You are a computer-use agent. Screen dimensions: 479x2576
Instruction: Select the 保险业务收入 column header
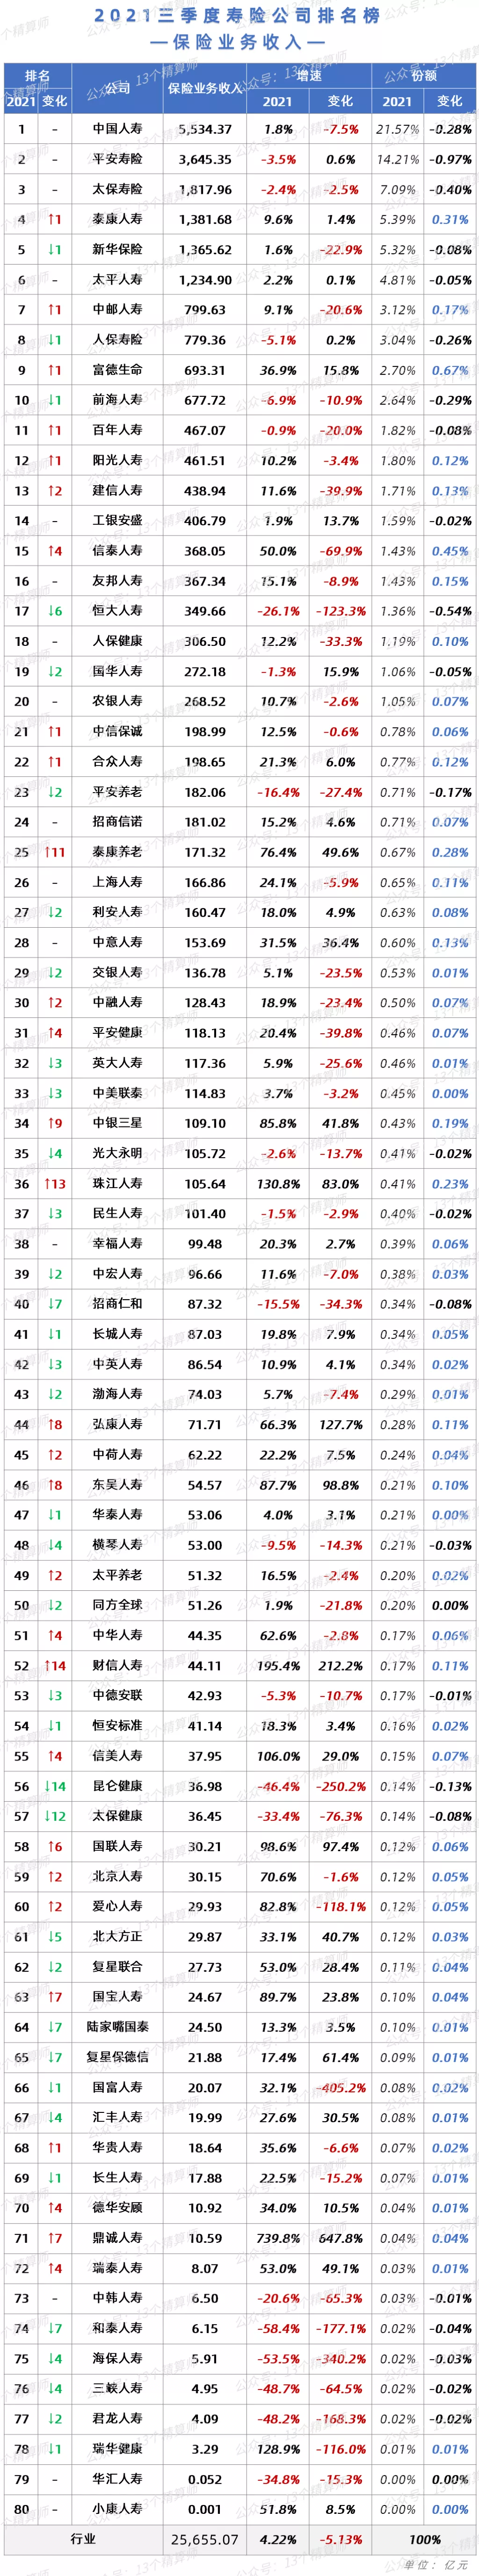205,88
